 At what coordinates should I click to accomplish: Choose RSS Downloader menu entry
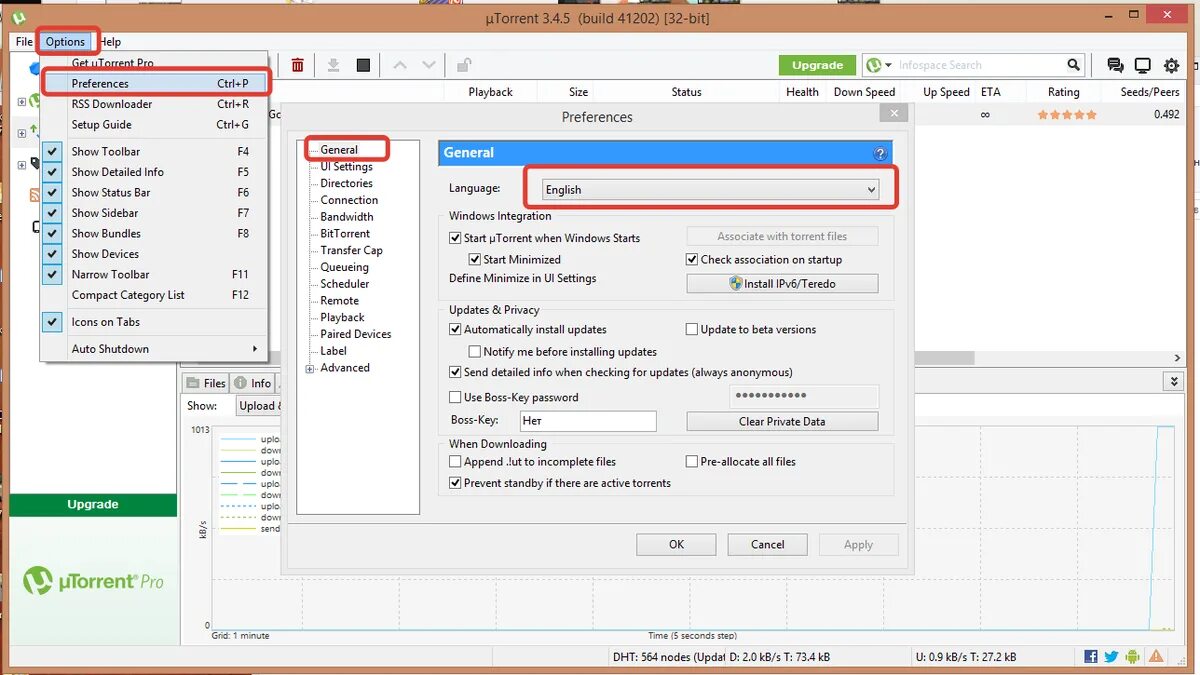tap(155, 104)
